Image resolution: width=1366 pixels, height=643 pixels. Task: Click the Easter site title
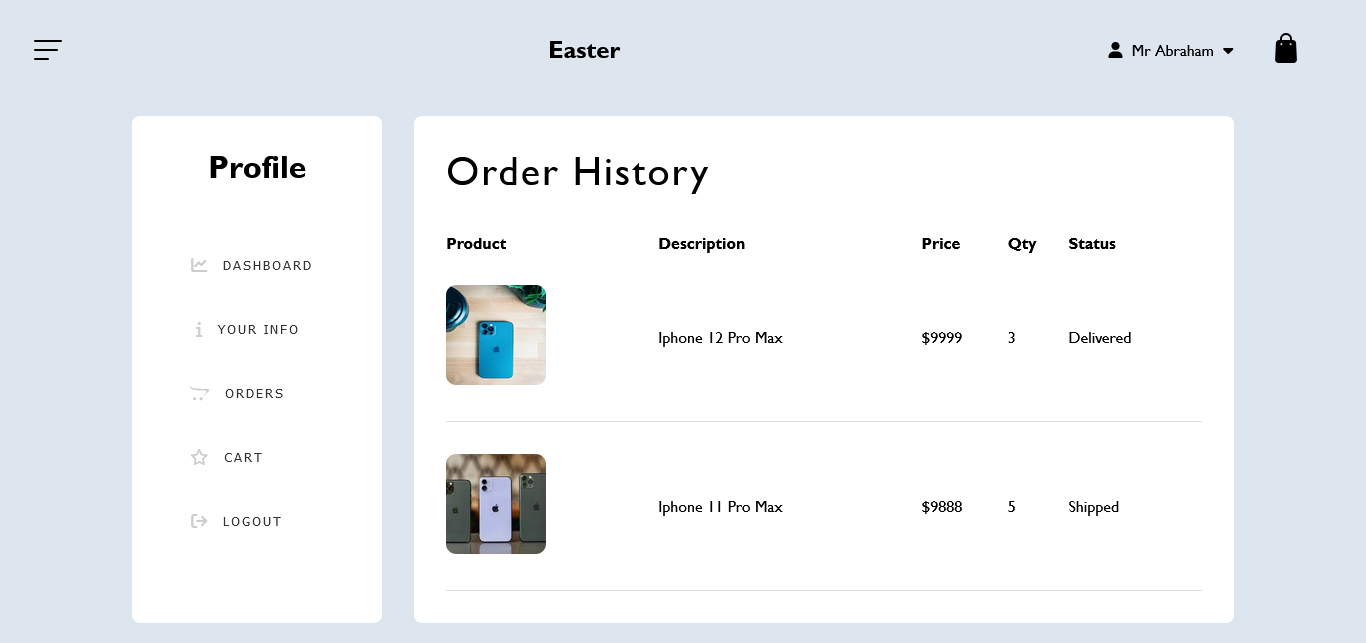tap(584, 49)
